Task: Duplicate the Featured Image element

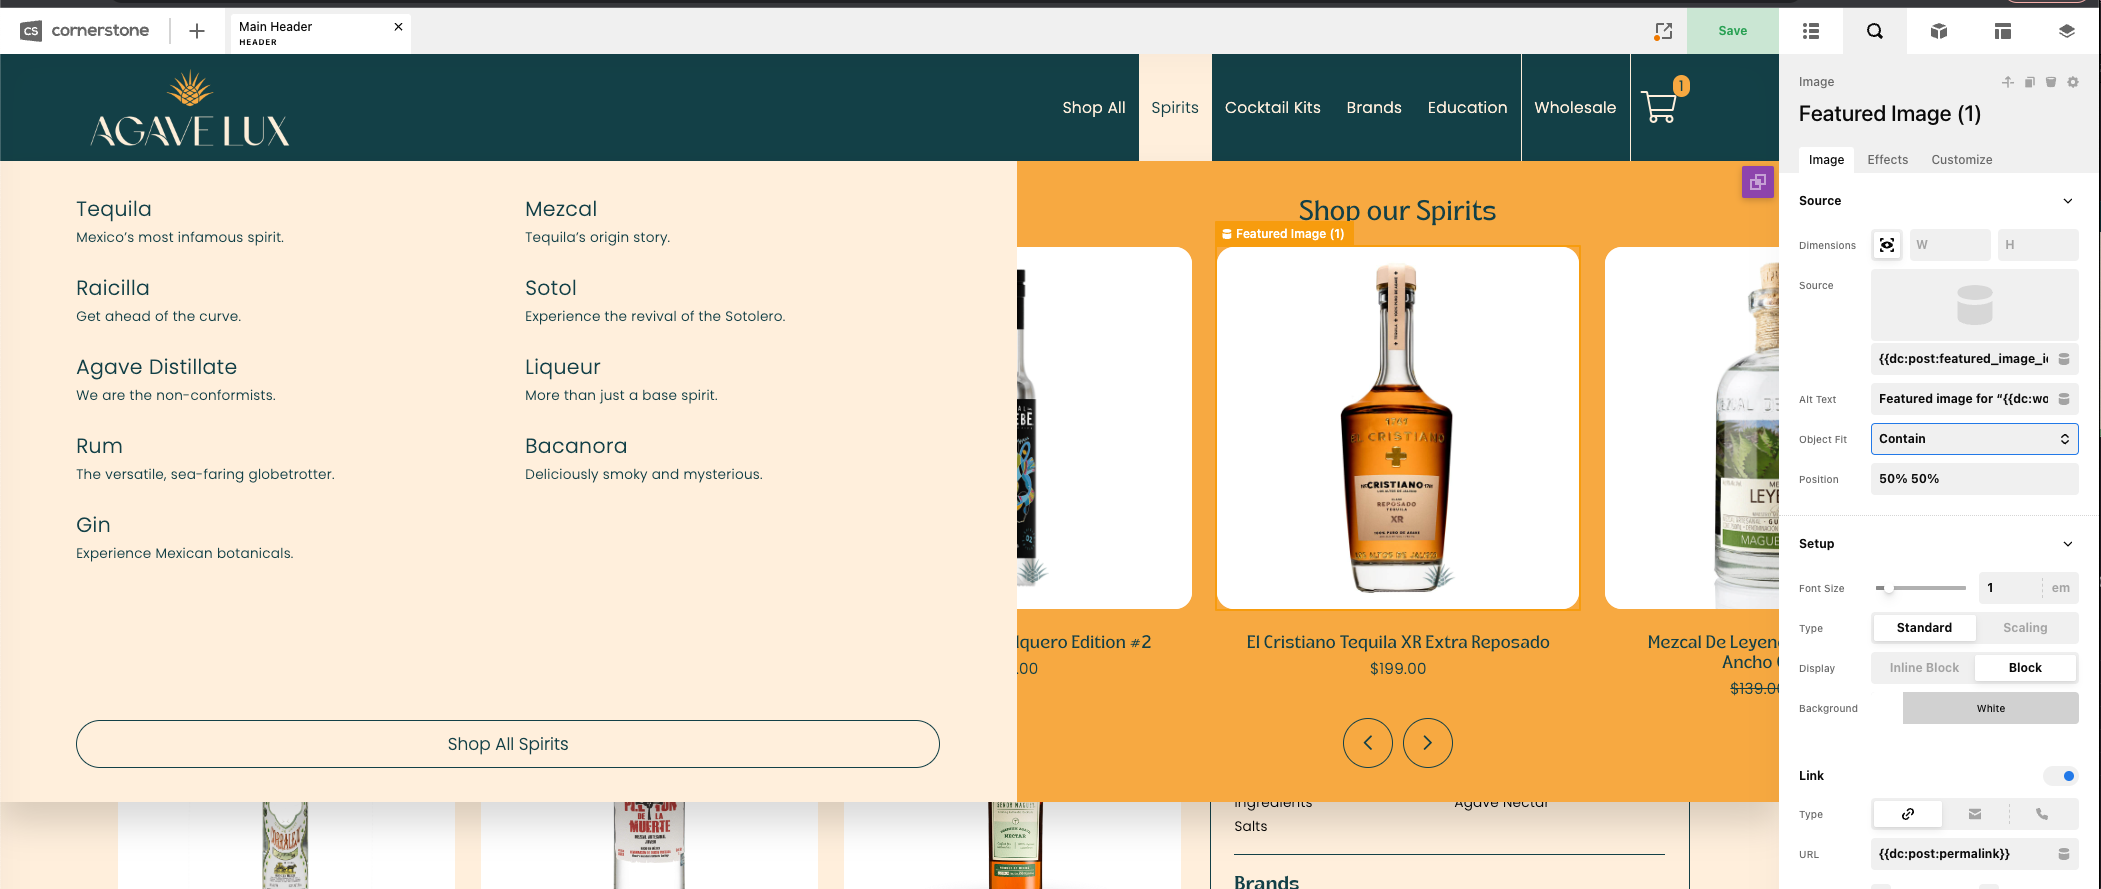Action: coord(2029,82)
